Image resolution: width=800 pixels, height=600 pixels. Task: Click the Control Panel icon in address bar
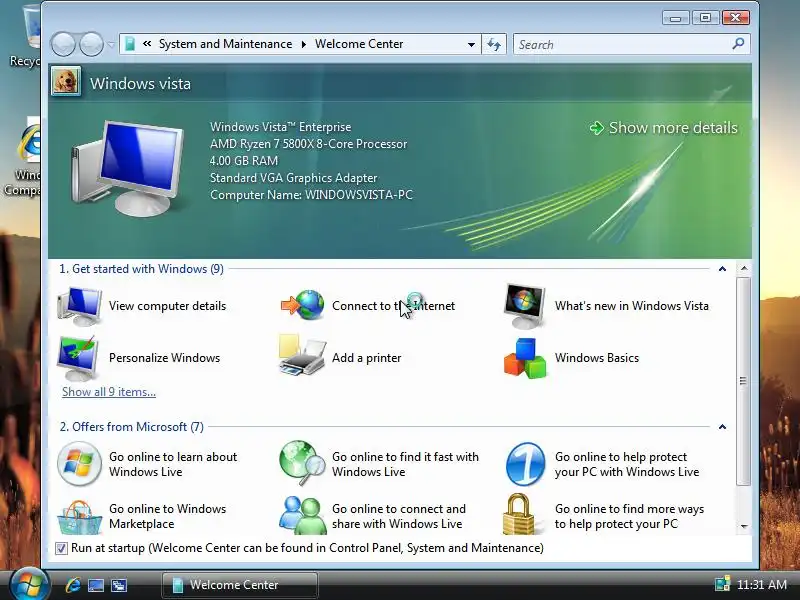pyautogui.click(x=130, y=44)
